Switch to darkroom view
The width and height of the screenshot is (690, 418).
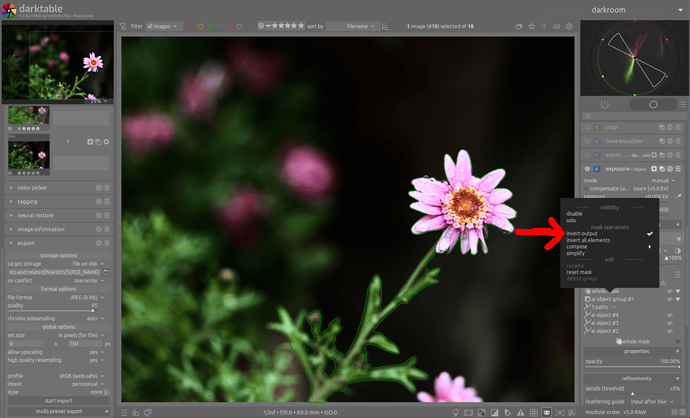[608, 10]
